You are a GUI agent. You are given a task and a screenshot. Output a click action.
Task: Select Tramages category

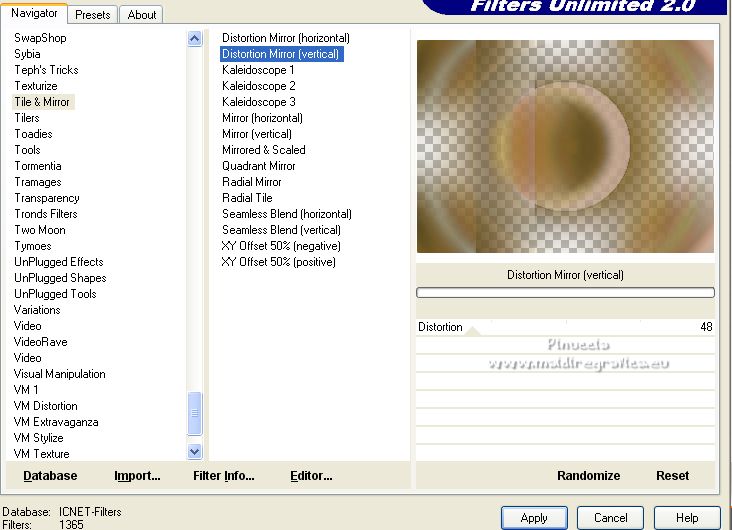pyautogui.click(x=38, y=182)
